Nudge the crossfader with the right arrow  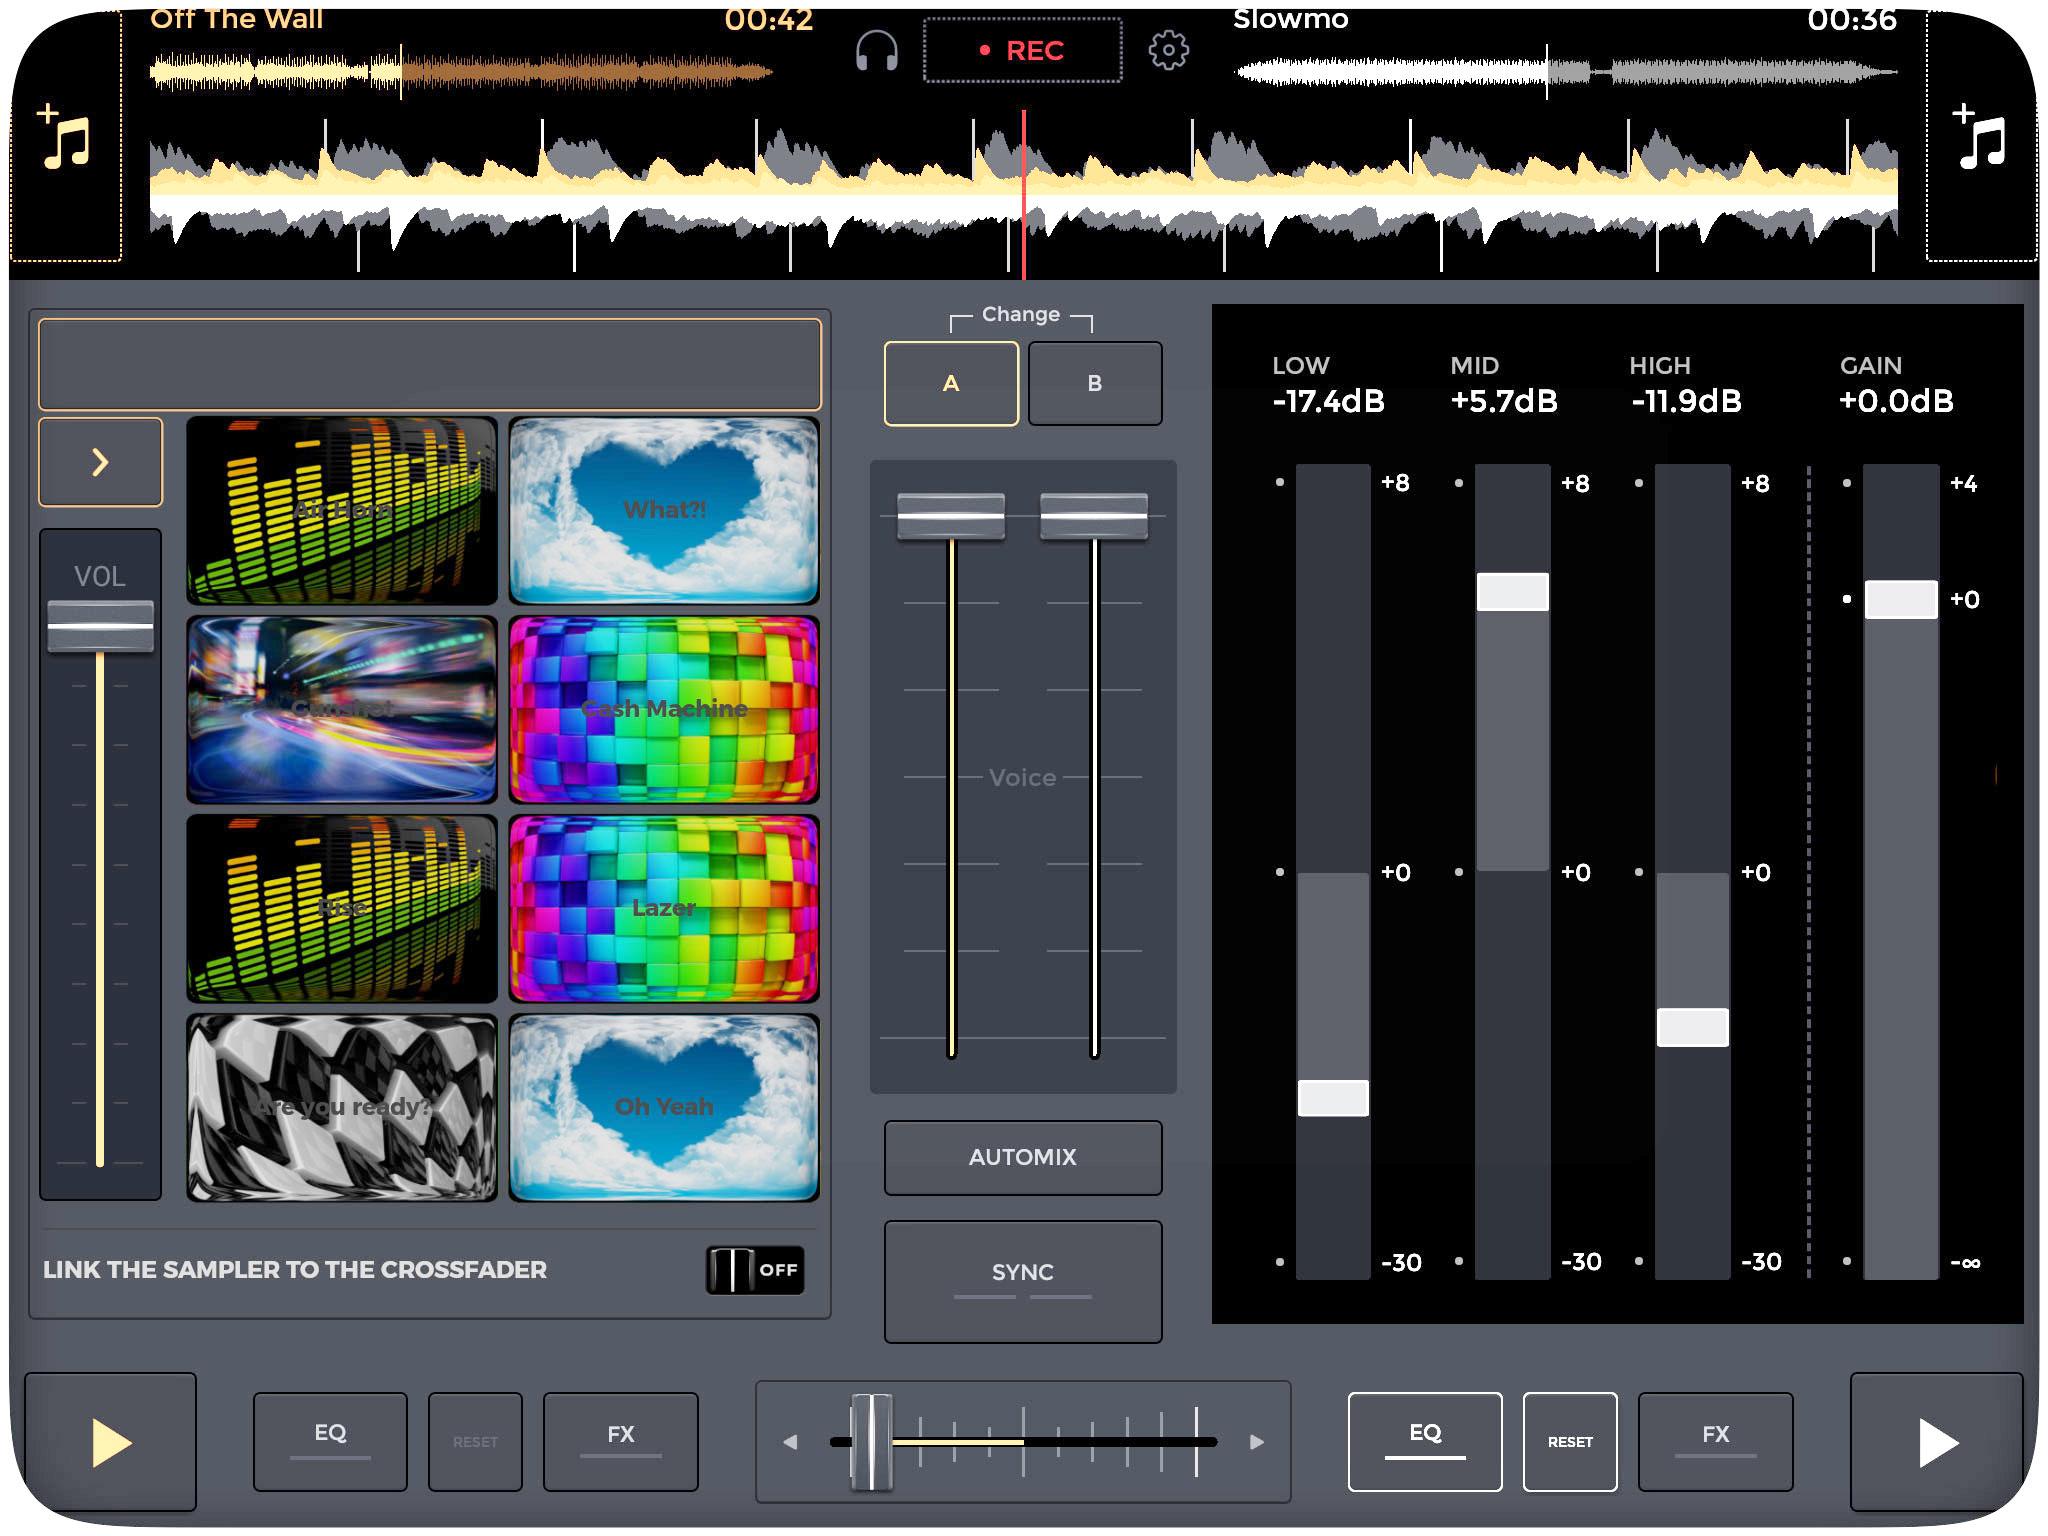[x=1257, y=1442]
